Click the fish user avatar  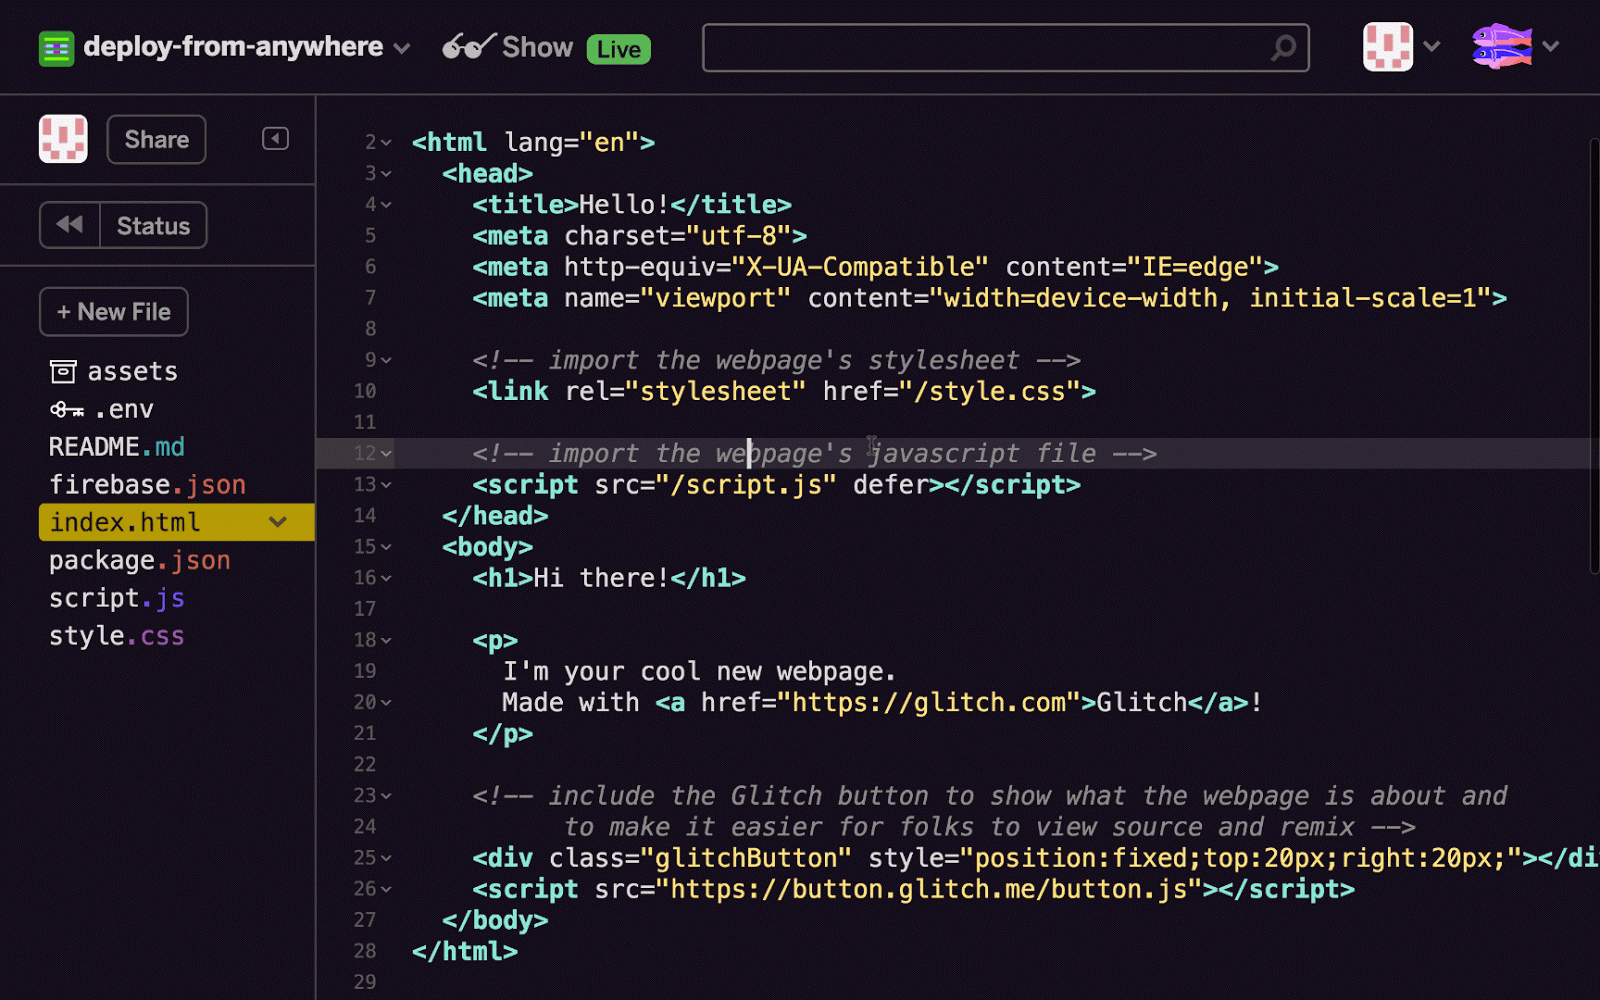click(x=1501, y=46)
